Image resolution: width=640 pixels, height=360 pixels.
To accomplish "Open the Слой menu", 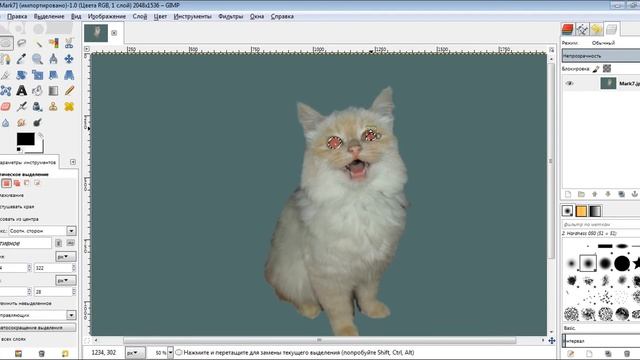I will 140,16.
